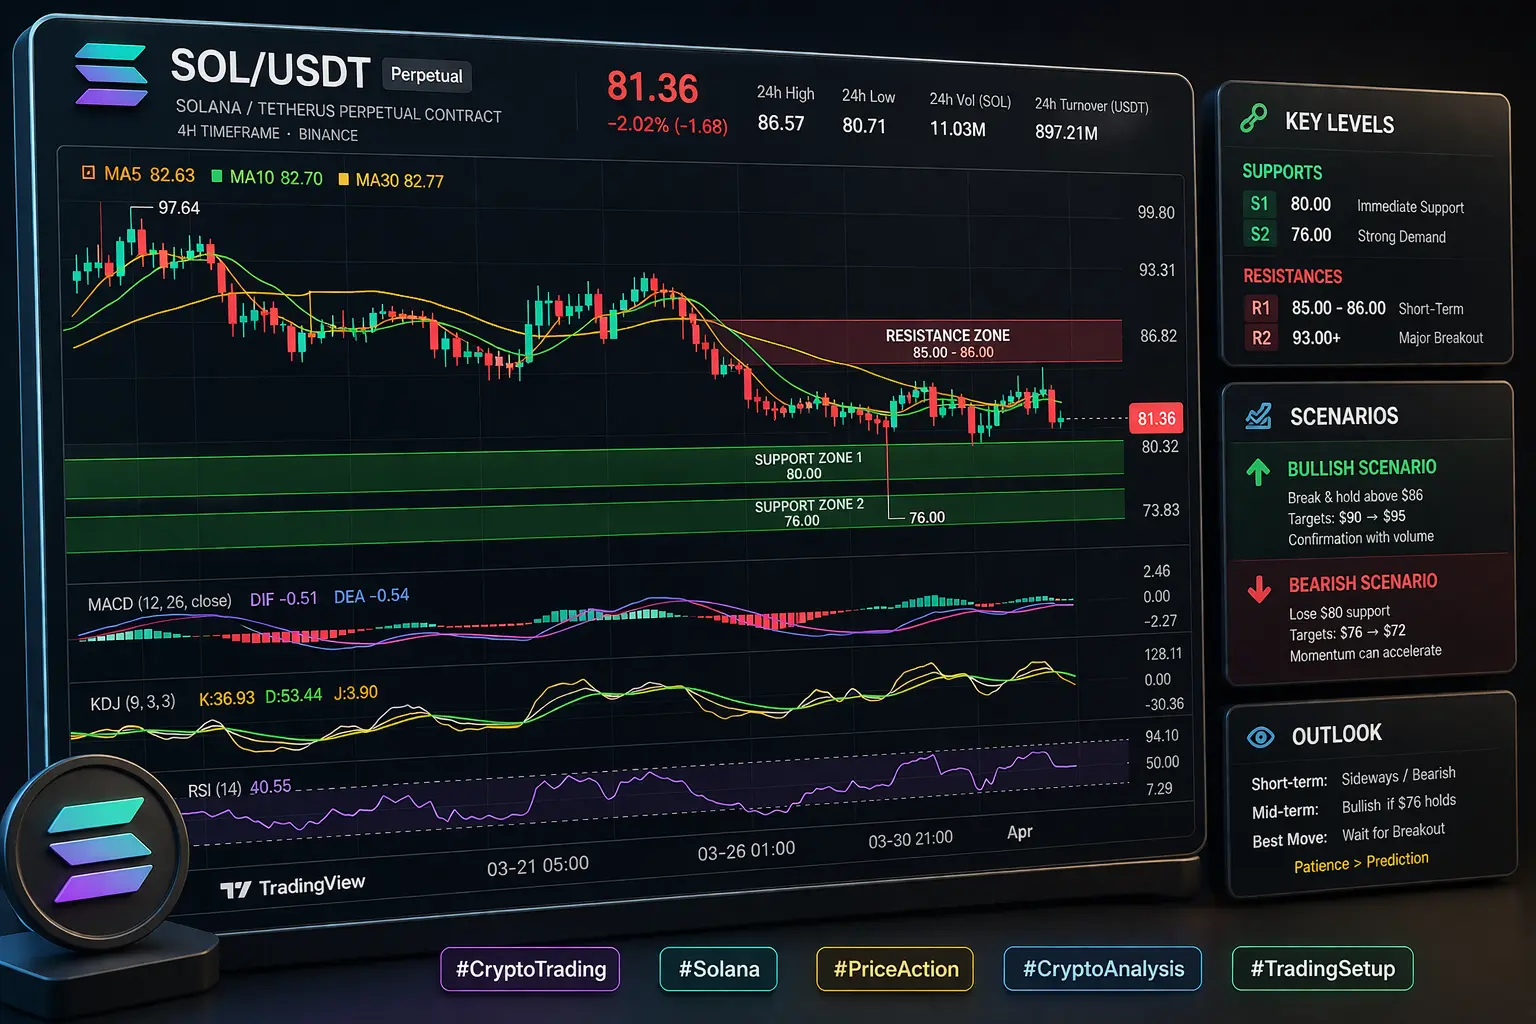This screenshot has height=1024, width=1536.
Task: Click the DEA -0.54 value
Action: 371,596
